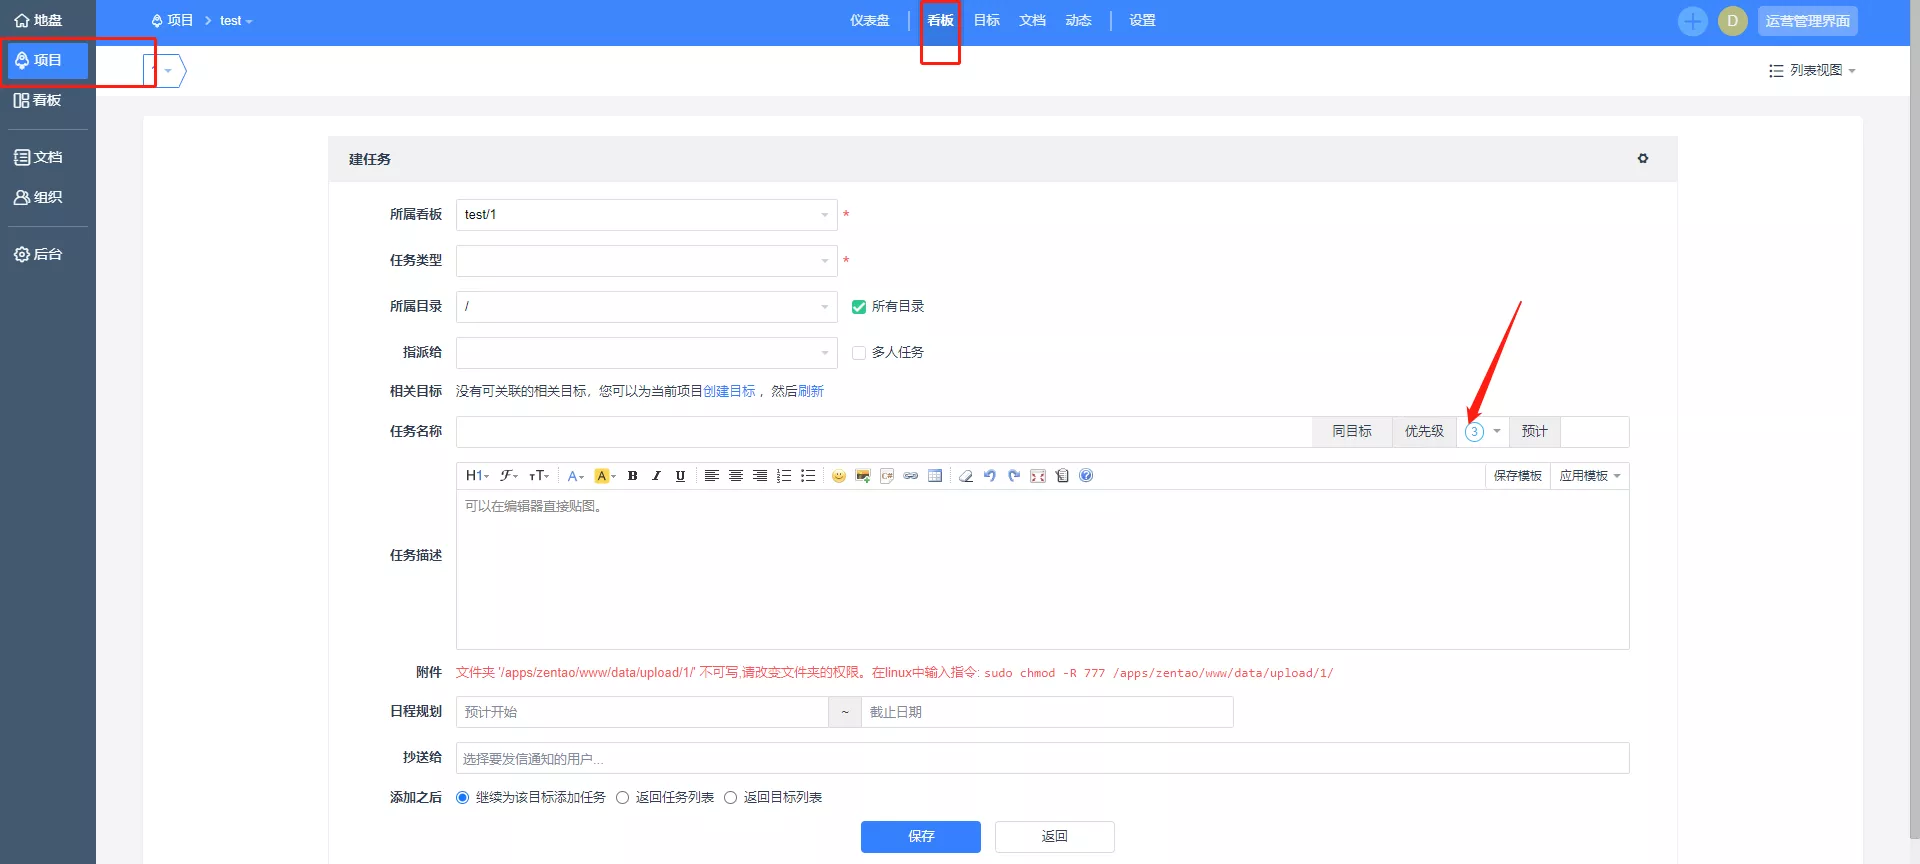Center align description text
This screenshot has height=864, width=1920.
[735, 476]
